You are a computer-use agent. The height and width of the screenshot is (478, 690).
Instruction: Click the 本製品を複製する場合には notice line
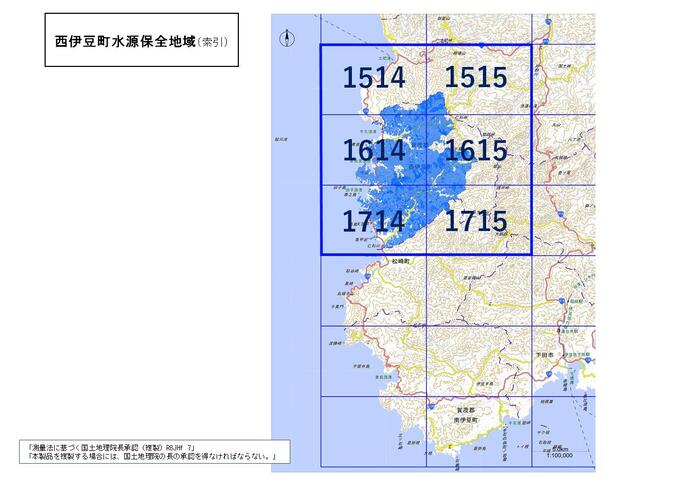(x=152, y=457)
